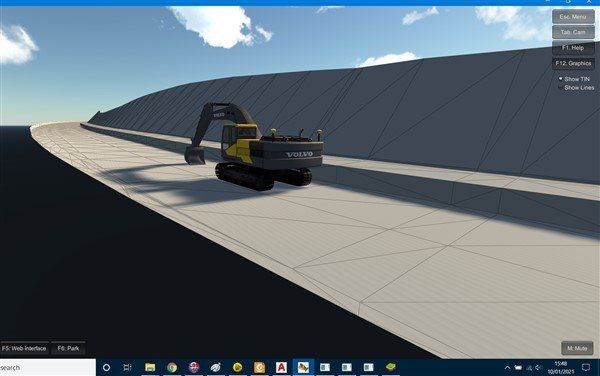Click the F6: Park button
600x376 pixels.
(x=68, y=348)
